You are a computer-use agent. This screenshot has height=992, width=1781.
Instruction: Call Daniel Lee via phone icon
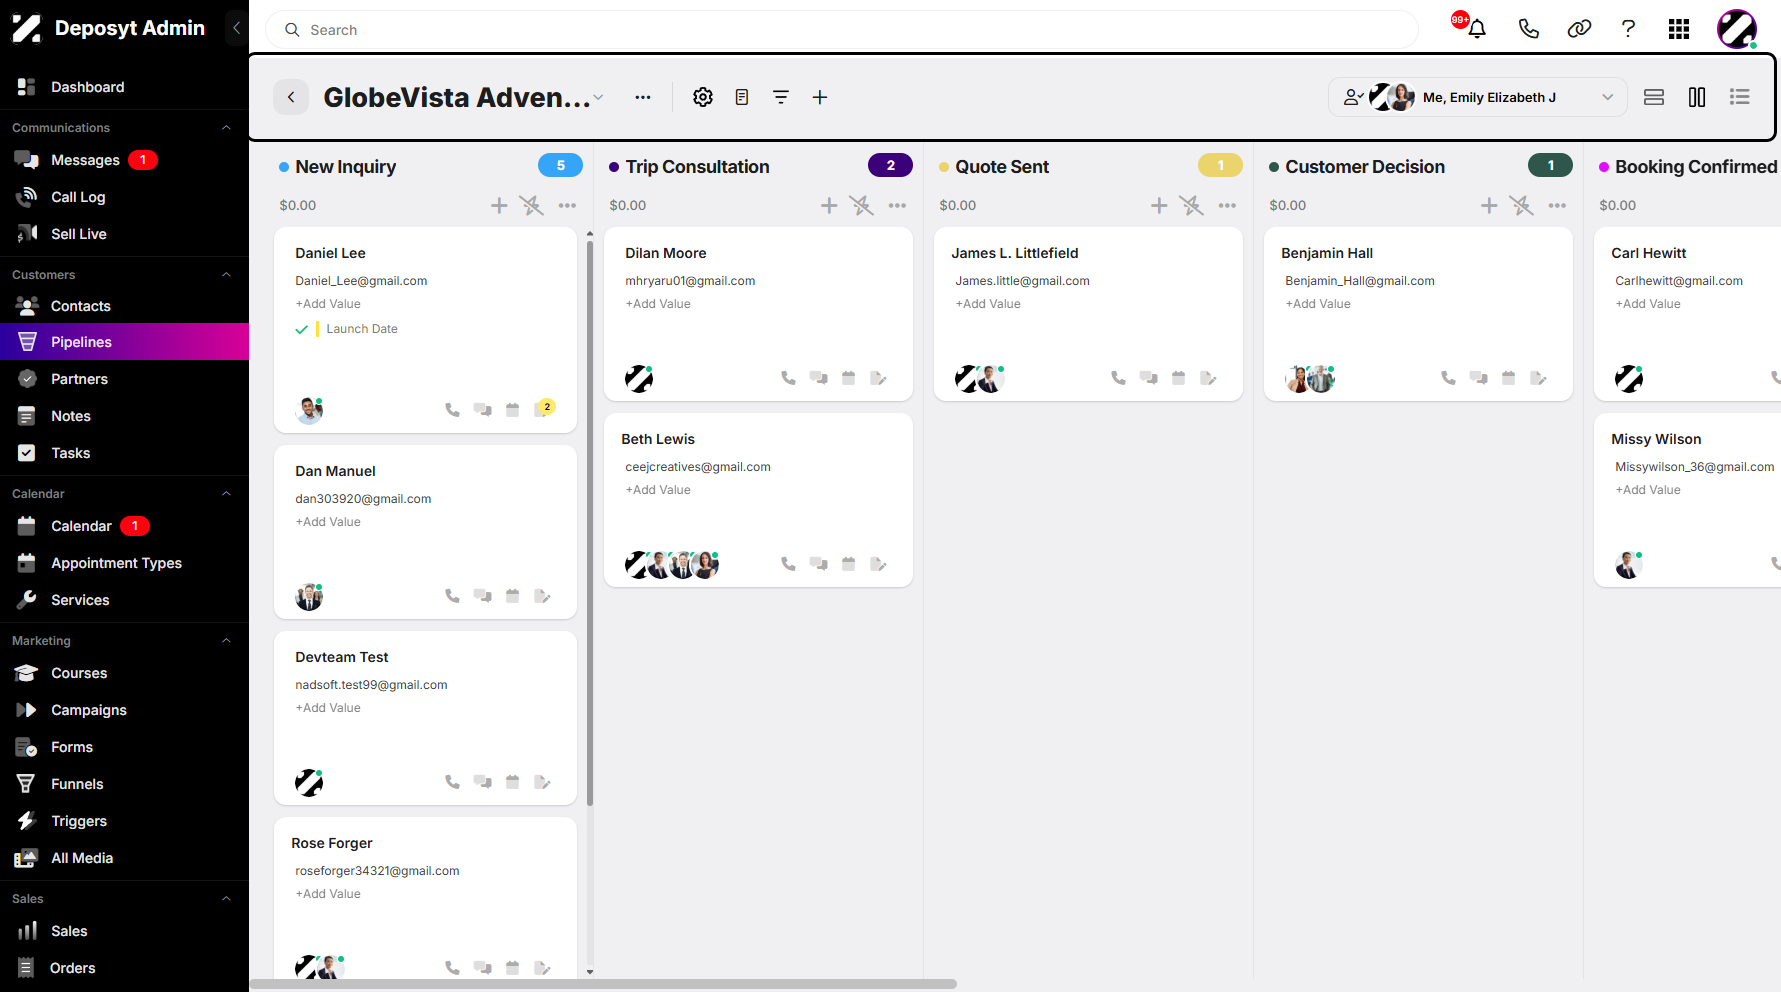[x=452, y=410]
